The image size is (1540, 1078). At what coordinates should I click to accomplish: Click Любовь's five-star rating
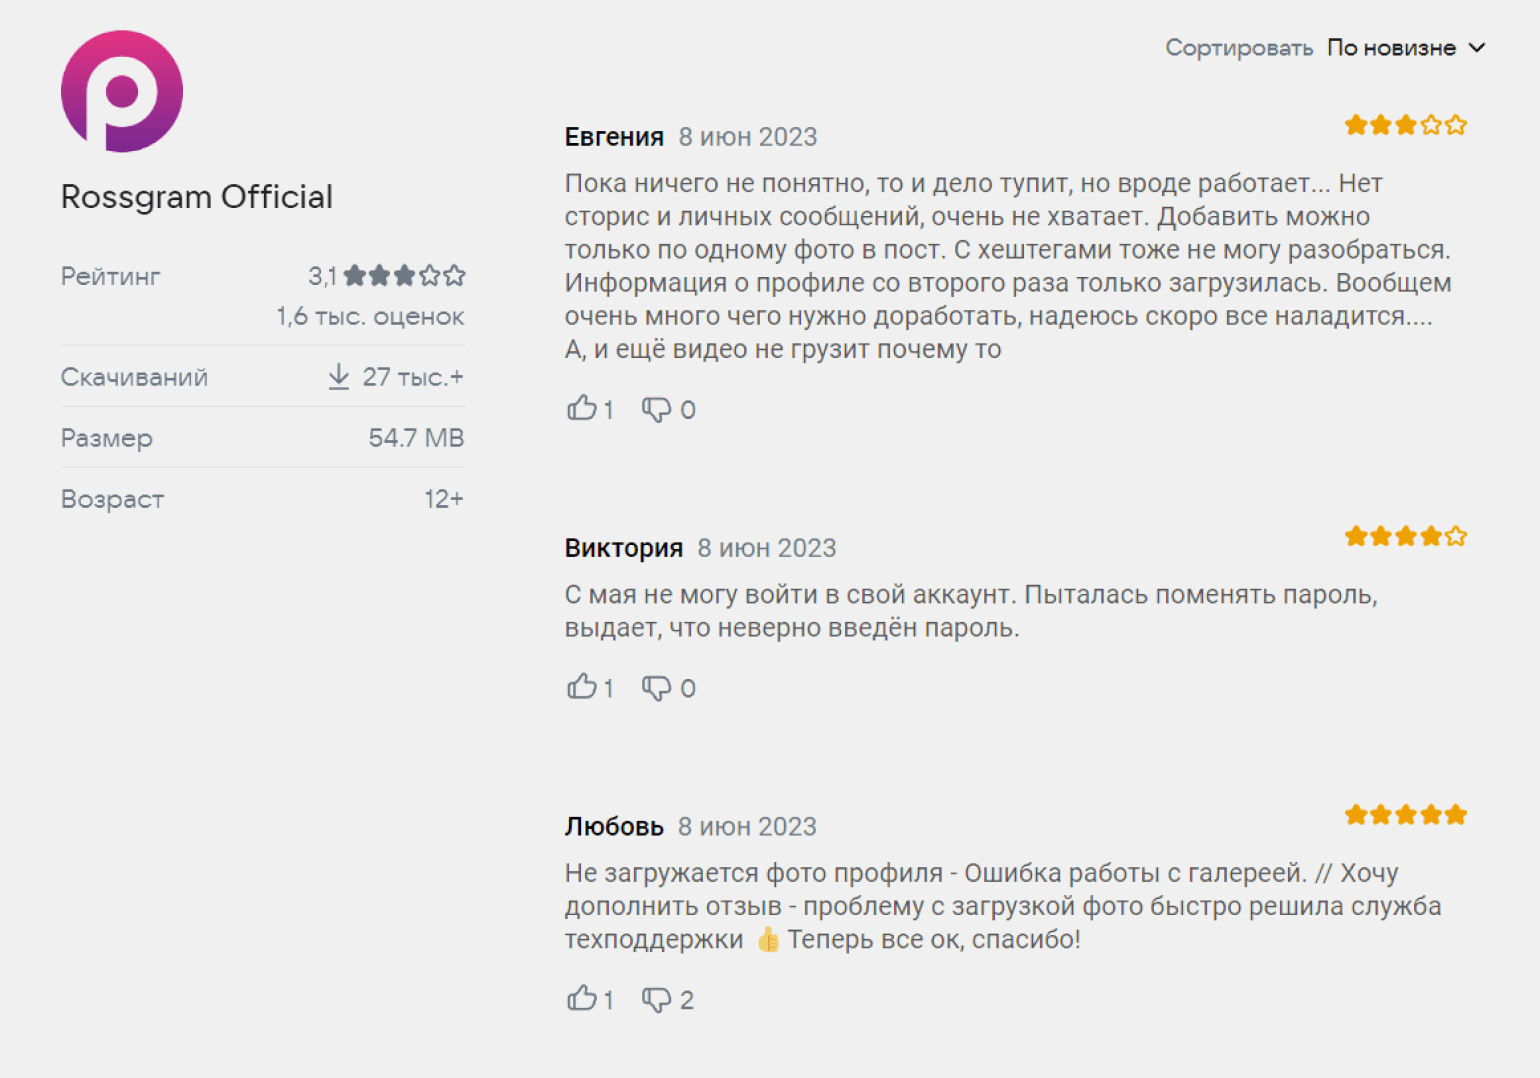coord(1406,815)
